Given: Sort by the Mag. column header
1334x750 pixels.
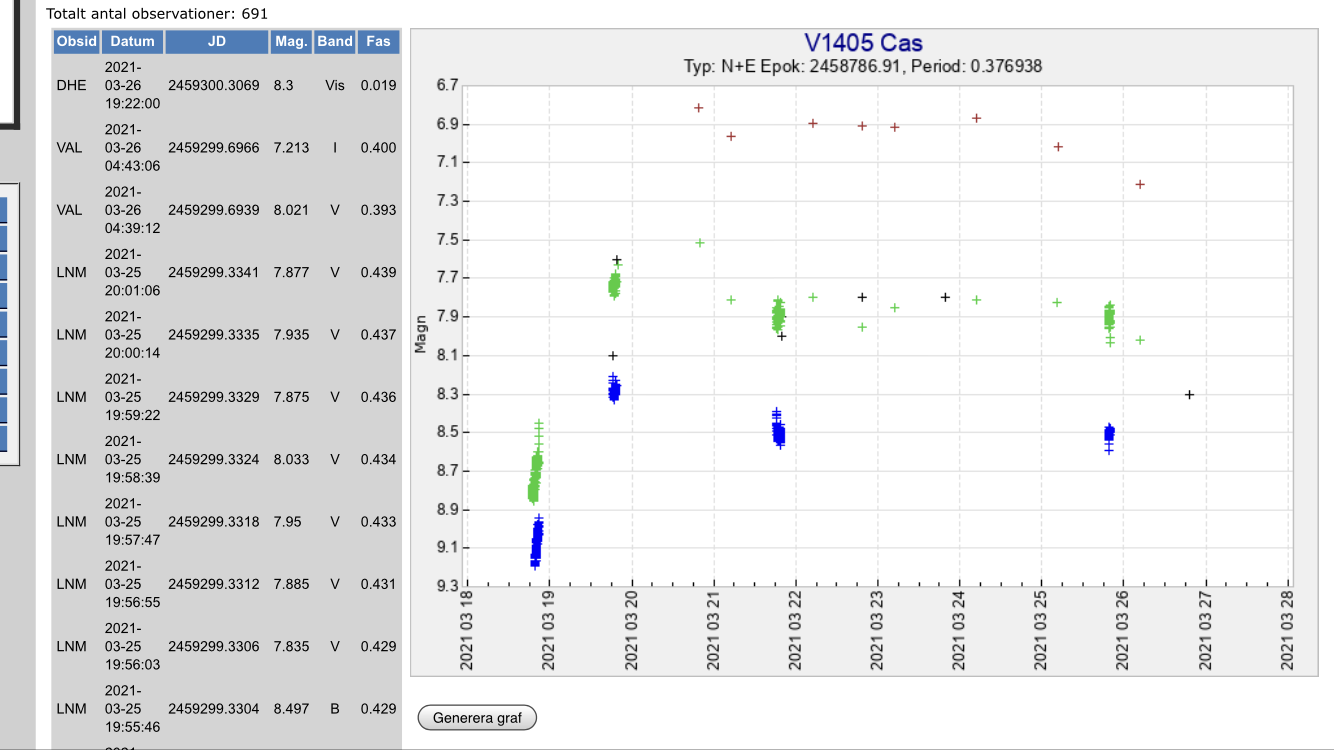Looking at the screenshot, I should [291, 42].
